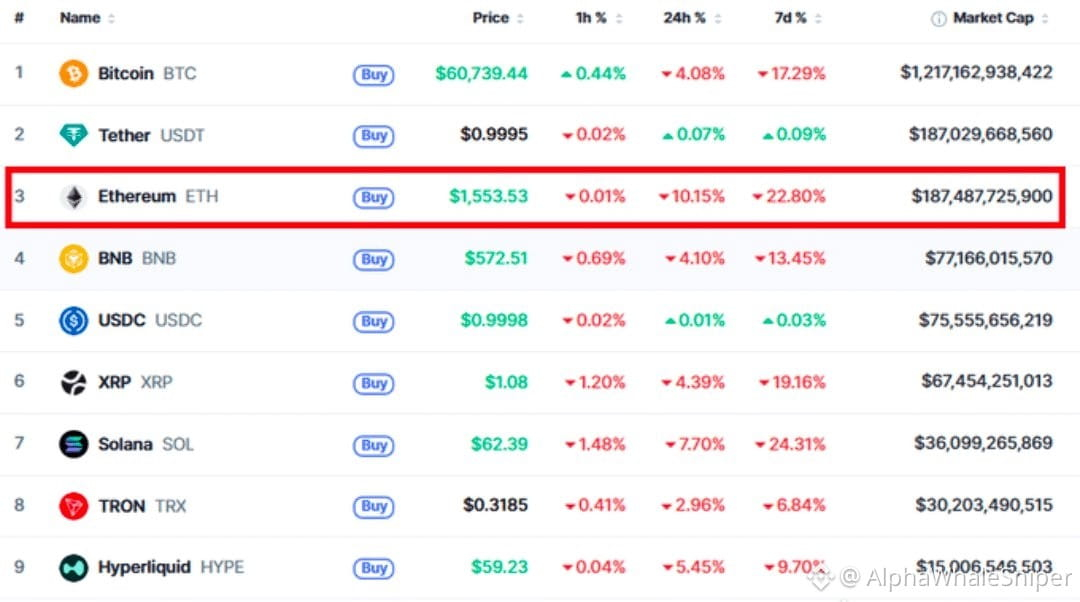Image resolution: width=1080 pixels, height=602 pixels.
Task: Open the TRON TRX name link
Action: click(x=142, y=506)
